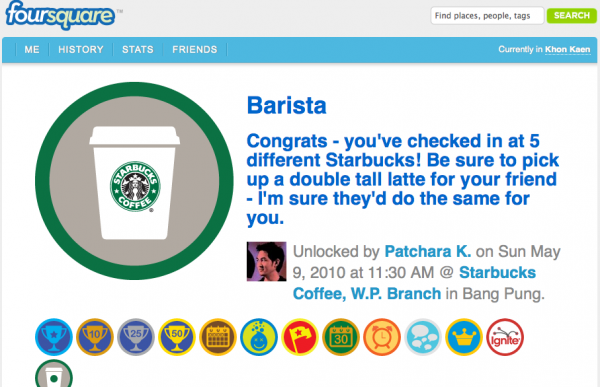Click the 'in Bang Pung.' location text

[495, 294]
